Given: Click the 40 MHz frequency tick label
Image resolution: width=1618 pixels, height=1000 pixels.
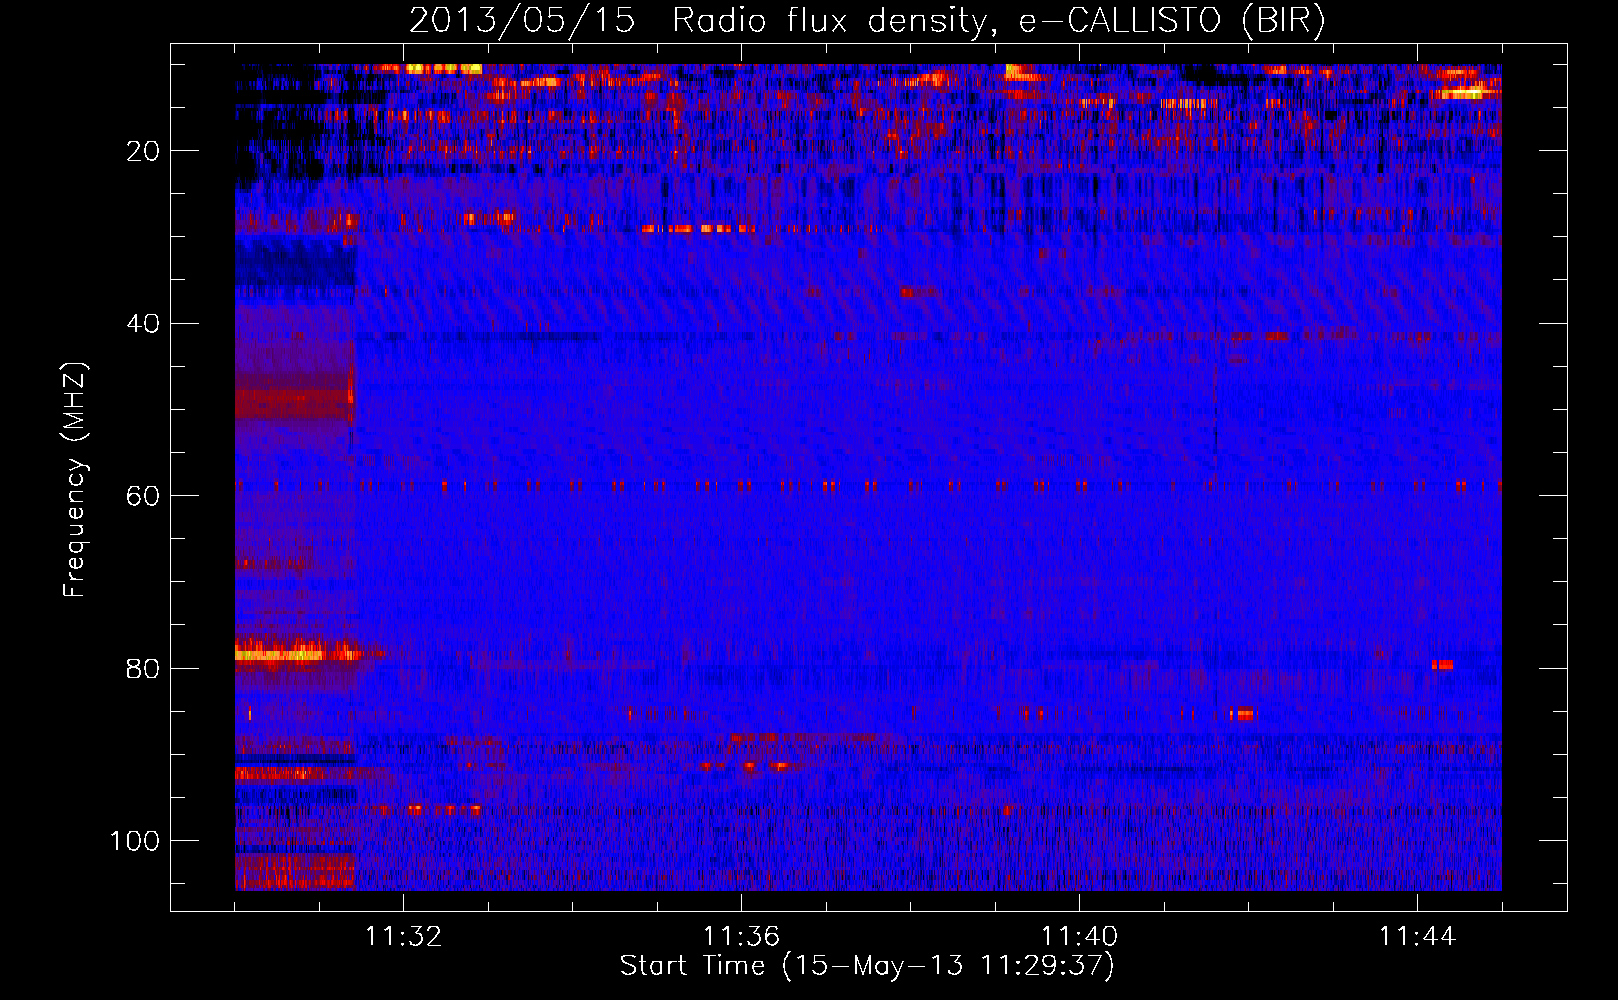Looking at the screenshot, I should (x=143, y=324).
